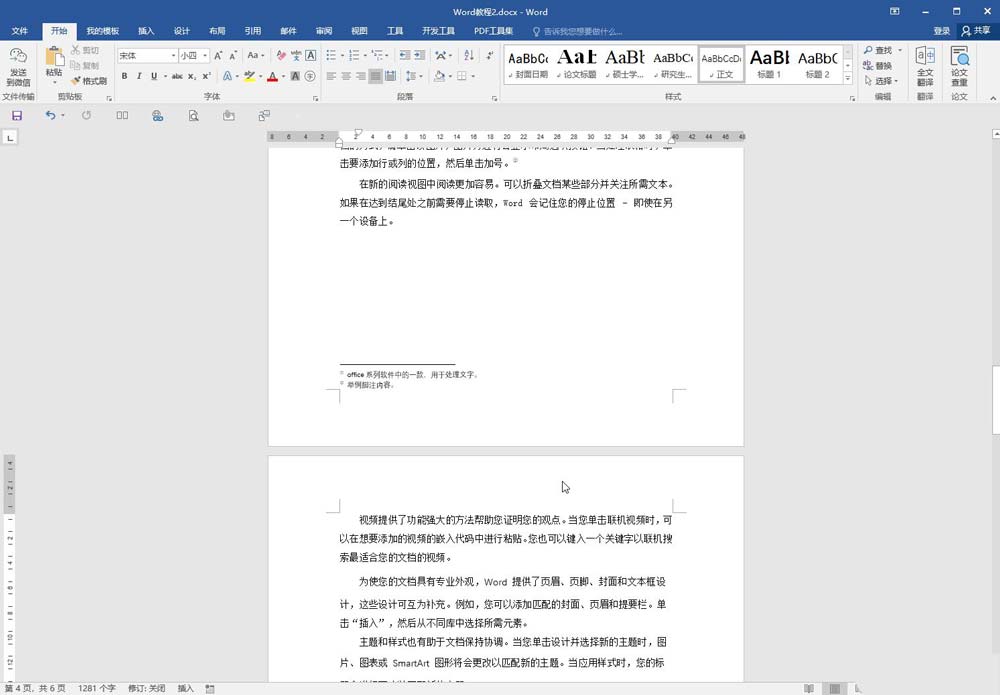Image resolution: width=1000 pixels, height=695 pixels.
Task: Click the read mode view icon in status bar
Action: click(809, 689)
